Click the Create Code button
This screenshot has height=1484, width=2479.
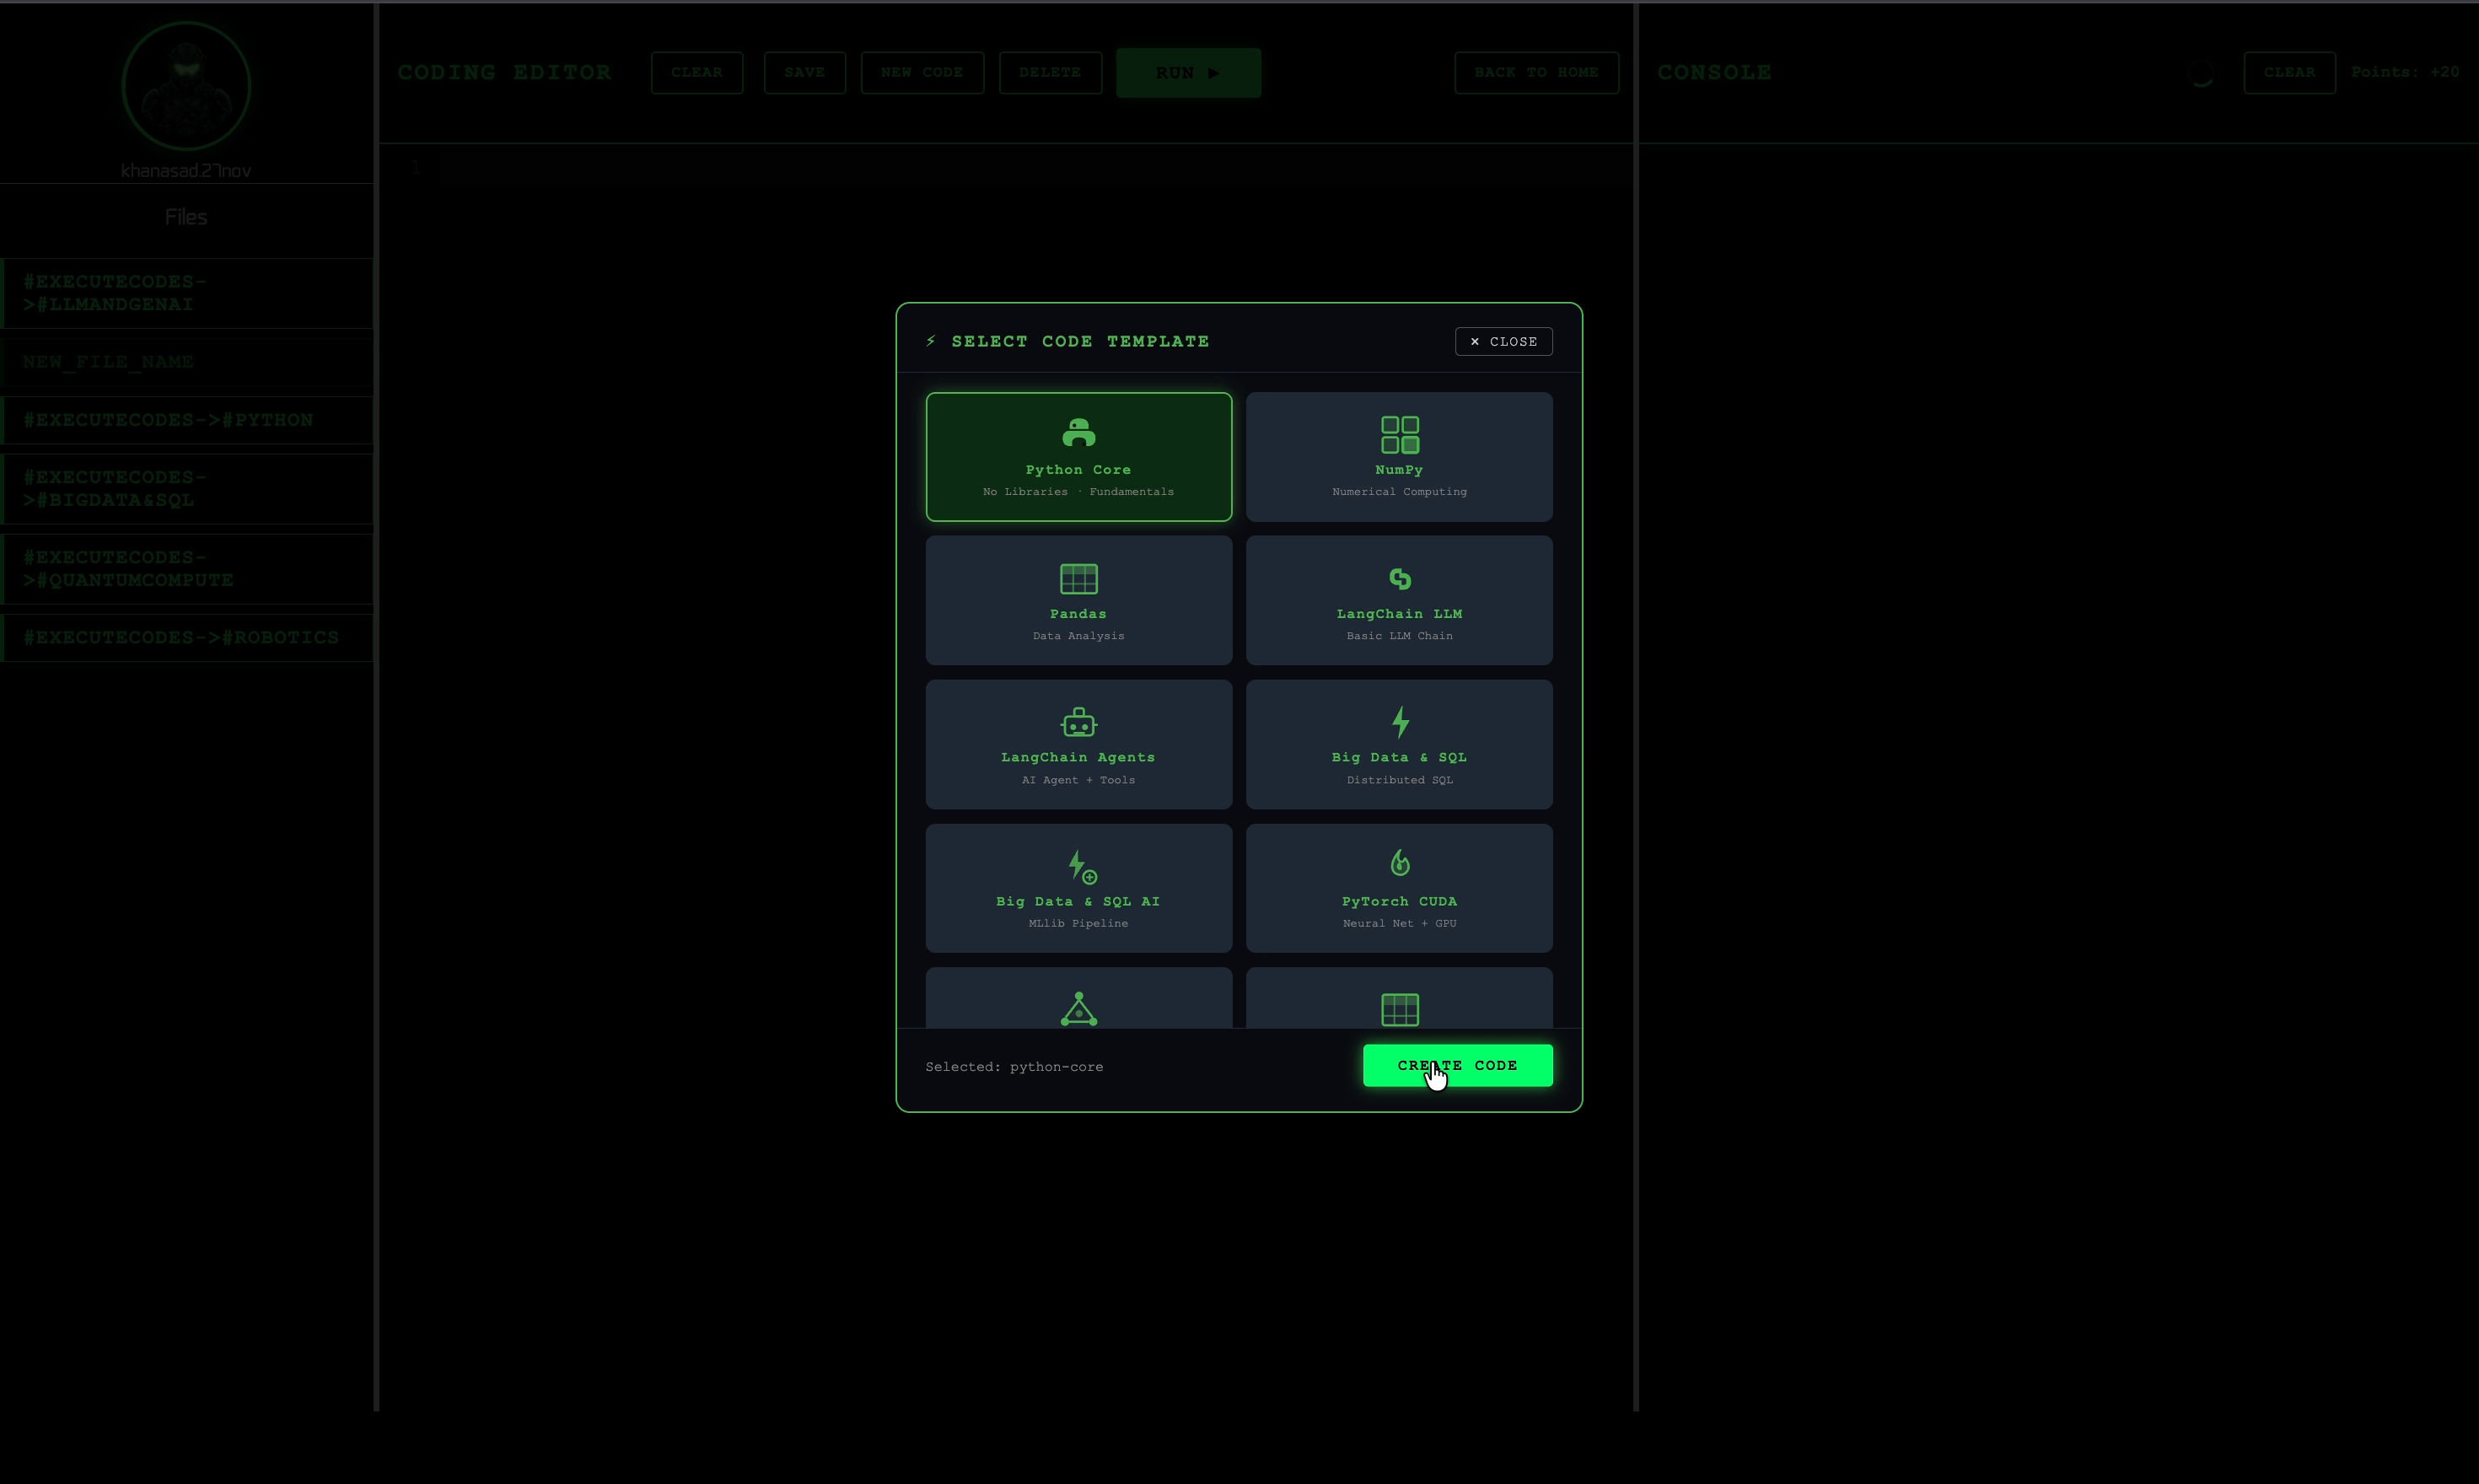click(1457, 1065)
